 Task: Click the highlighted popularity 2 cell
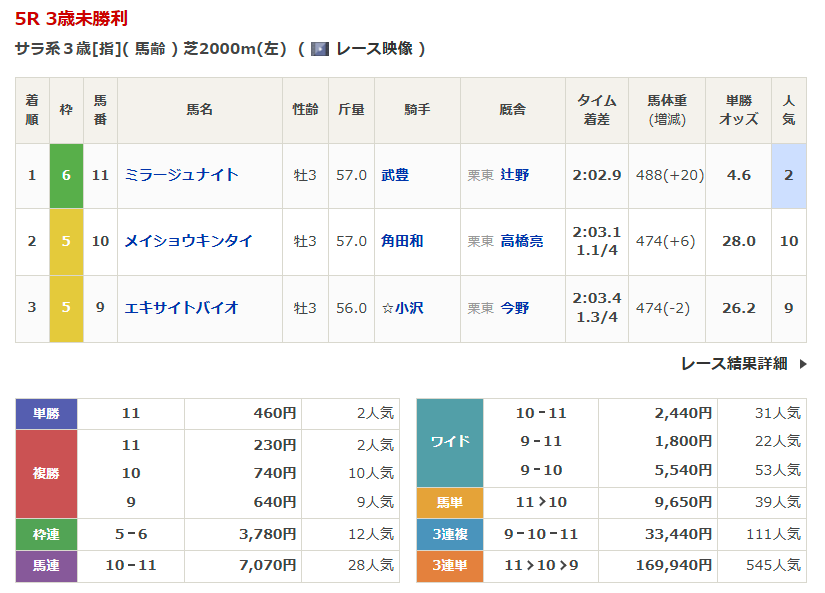788,175
